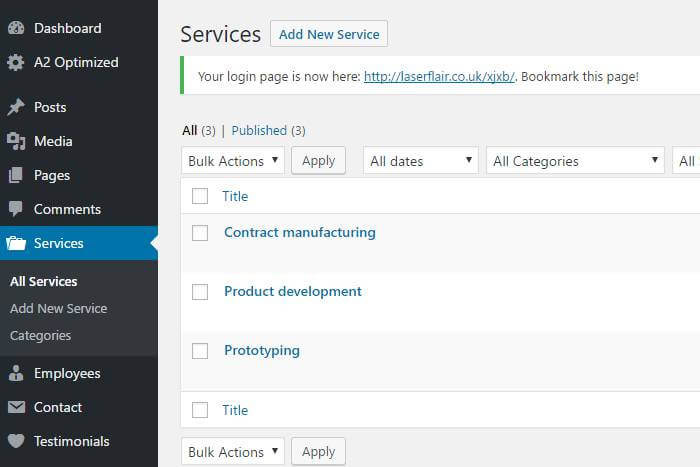Expand the All dates filter dropdown
The height and width of the screenshot is (467, 700).
pos(420,161)
